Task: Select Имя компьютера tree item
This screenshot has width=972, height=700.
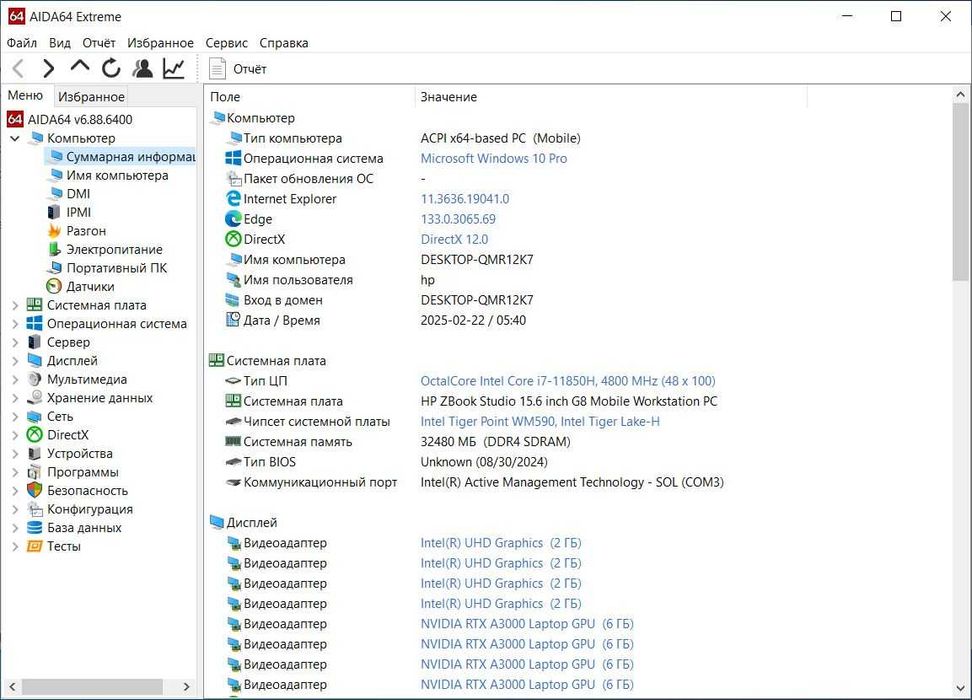Action: (117, 175)
